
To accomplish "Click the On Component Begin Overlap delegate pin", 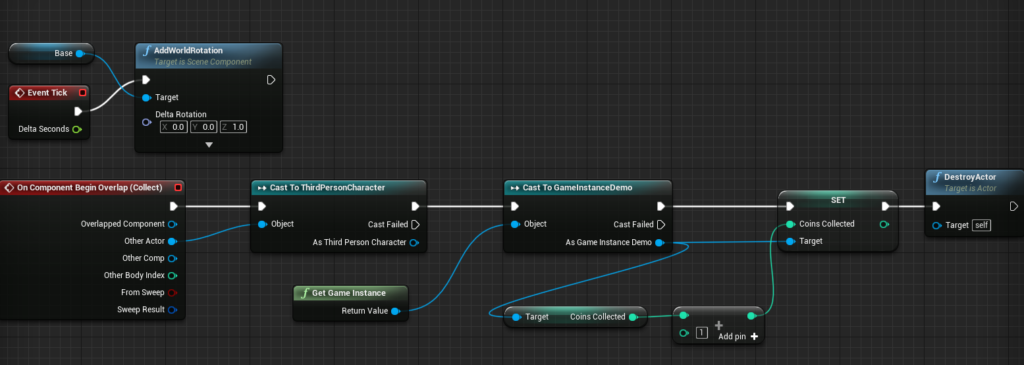I will pos(178,188).
